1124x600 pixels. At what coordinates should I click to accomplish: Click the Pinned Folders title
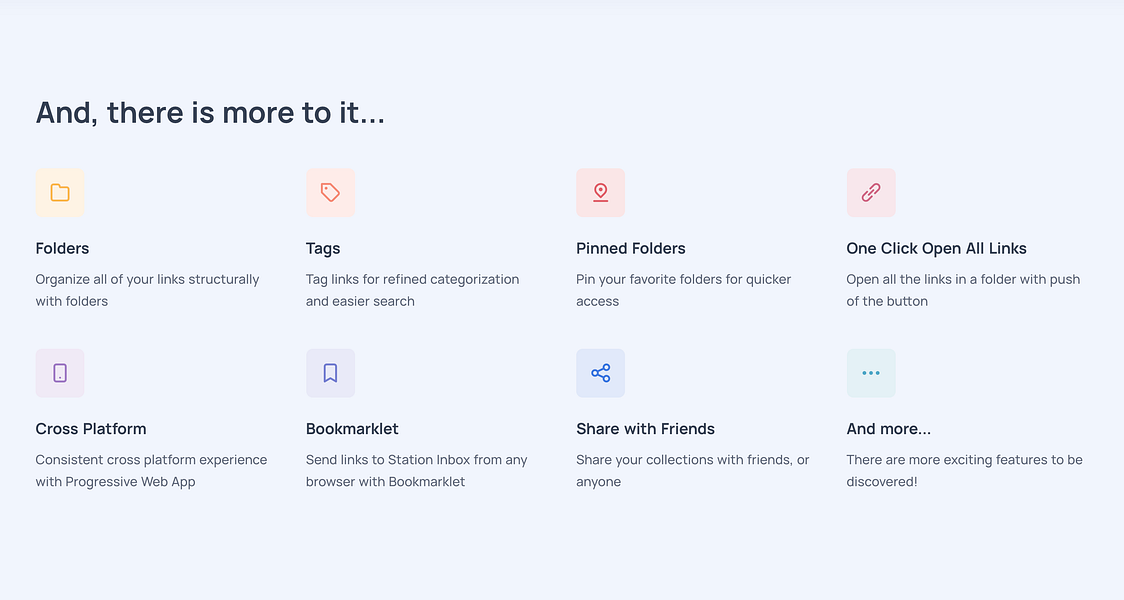click(631, 249)
